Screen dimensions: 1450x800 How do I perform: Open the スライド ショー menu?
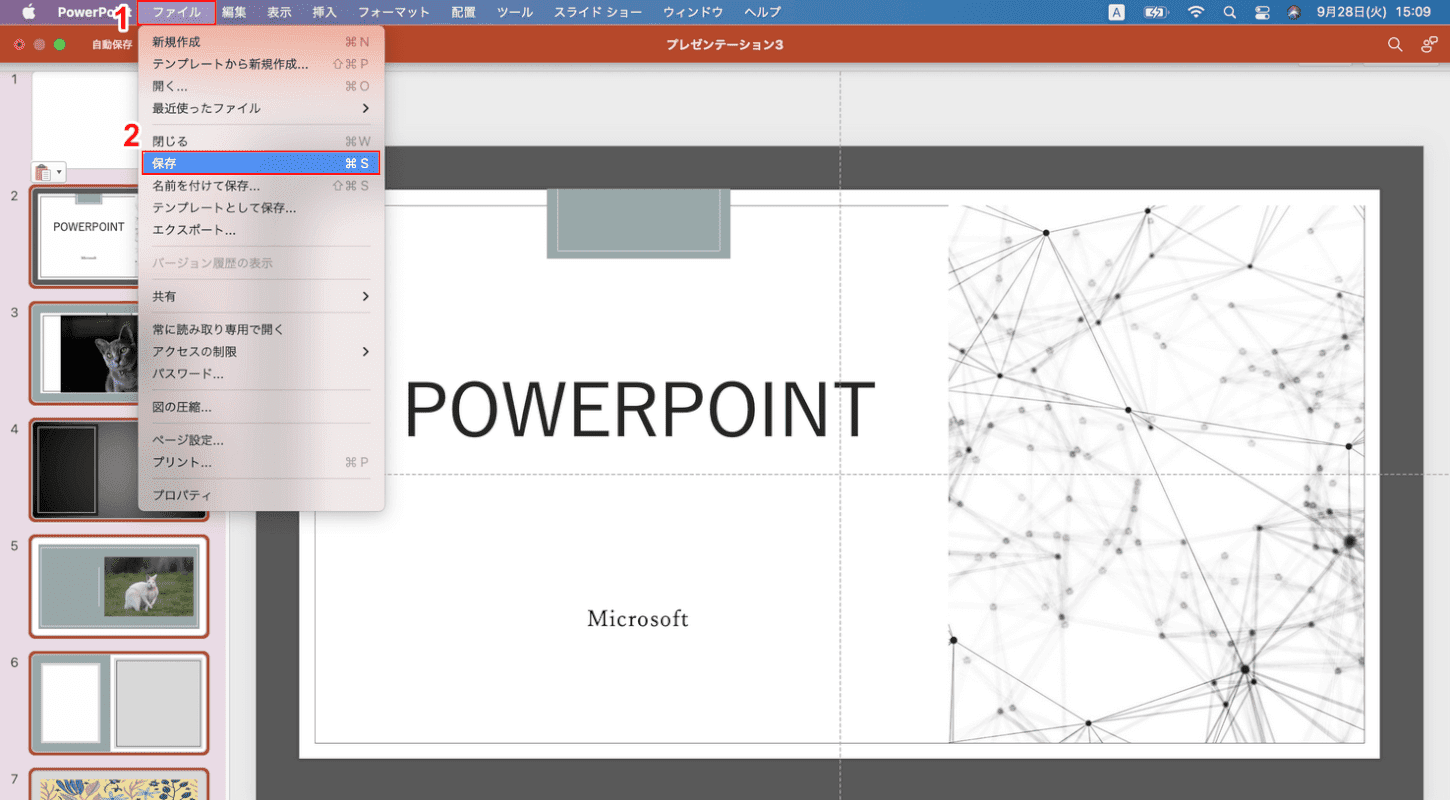pos(598,12)
